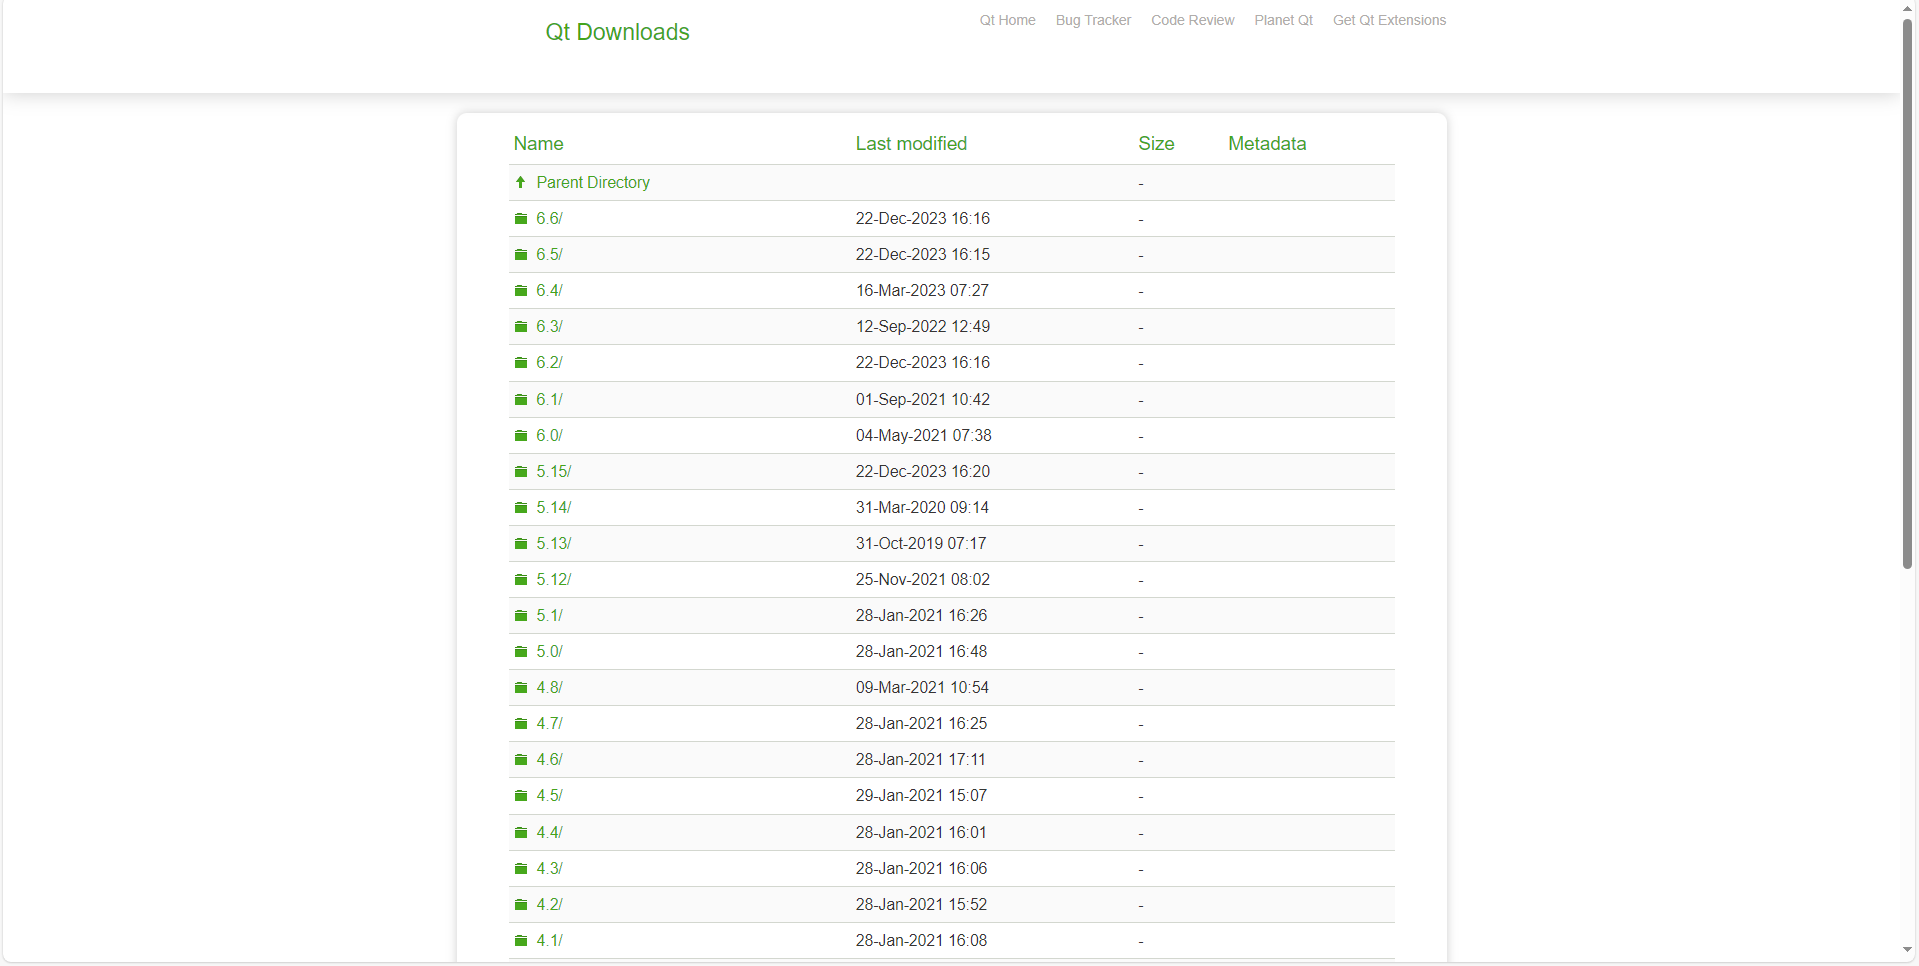Open Get Qt Extensions navigation link

tap(1389, 20)
